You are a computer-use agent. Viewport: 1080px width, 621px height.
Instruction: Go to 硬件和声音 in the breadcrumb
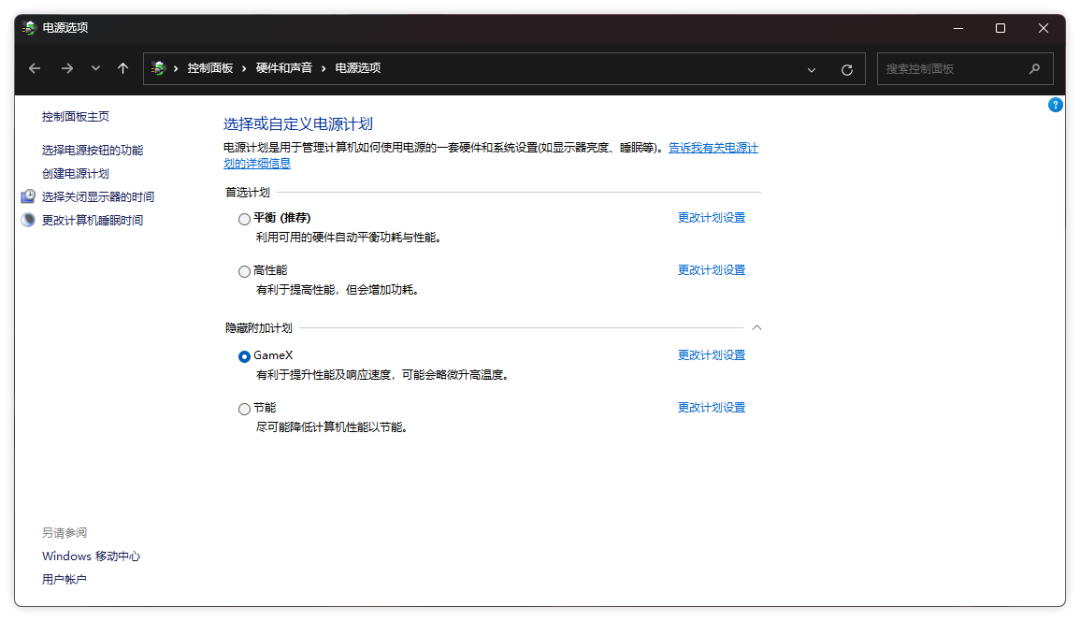pyautogui.click(x=284, y=68)
